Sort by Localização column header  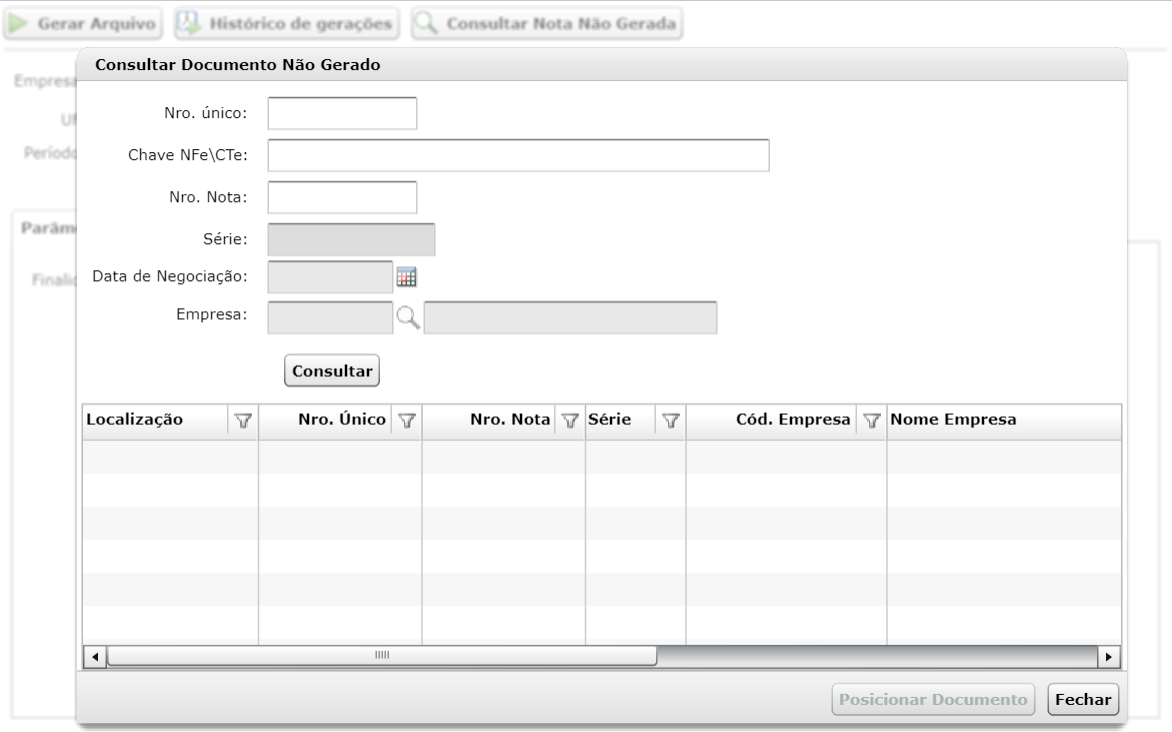pyautogui.click(x=135, y=419)
